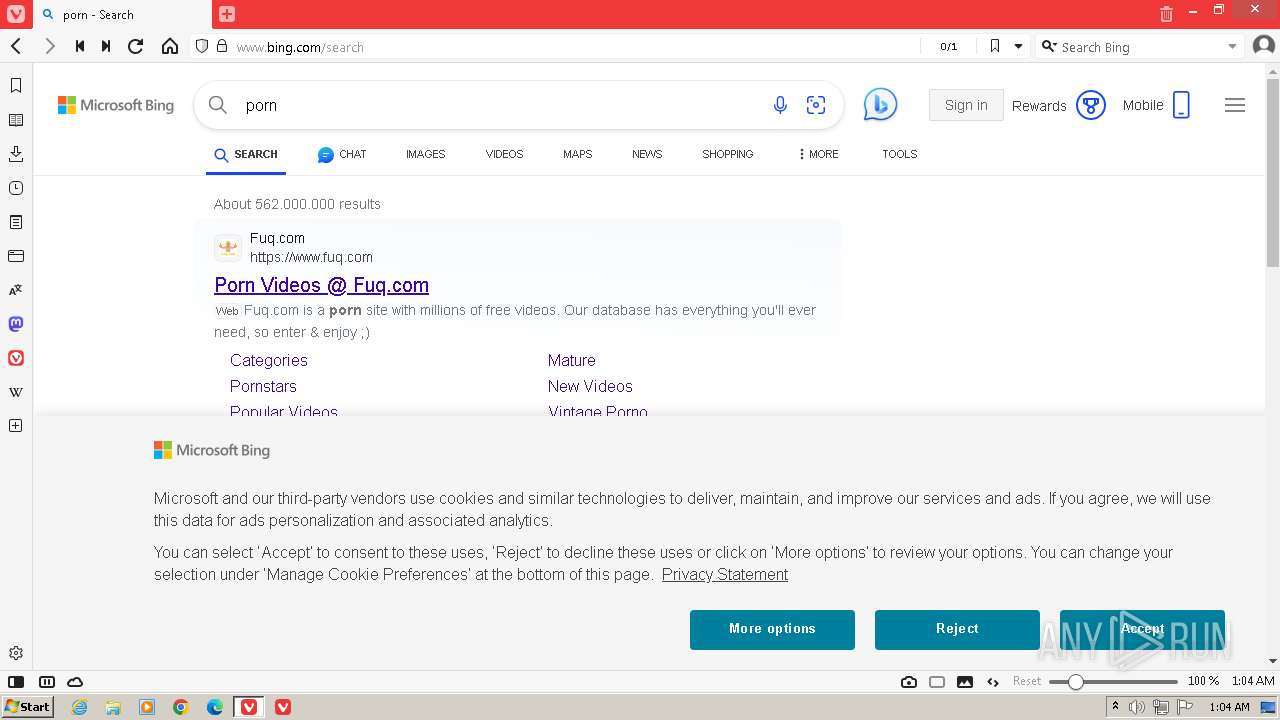
Task: Toggle images and animations loading
Action: point(965,682)
